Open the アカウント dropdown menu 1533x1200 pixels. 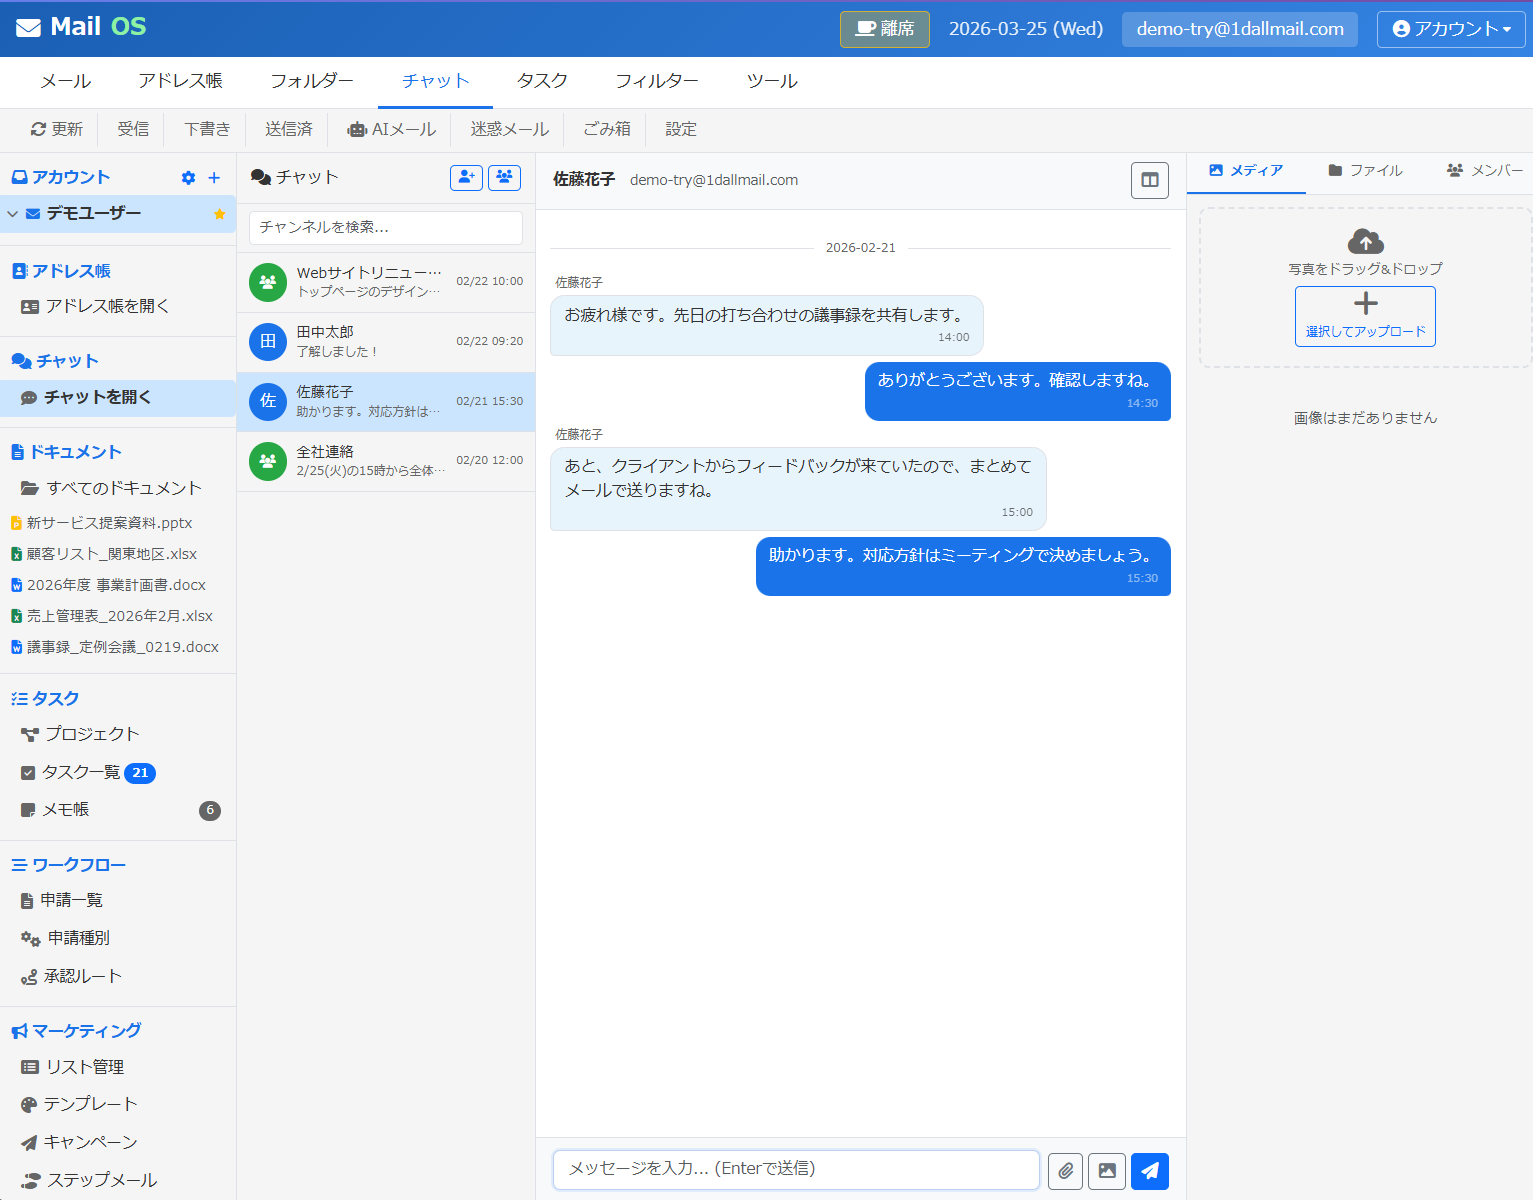[x=1451, y=28]
